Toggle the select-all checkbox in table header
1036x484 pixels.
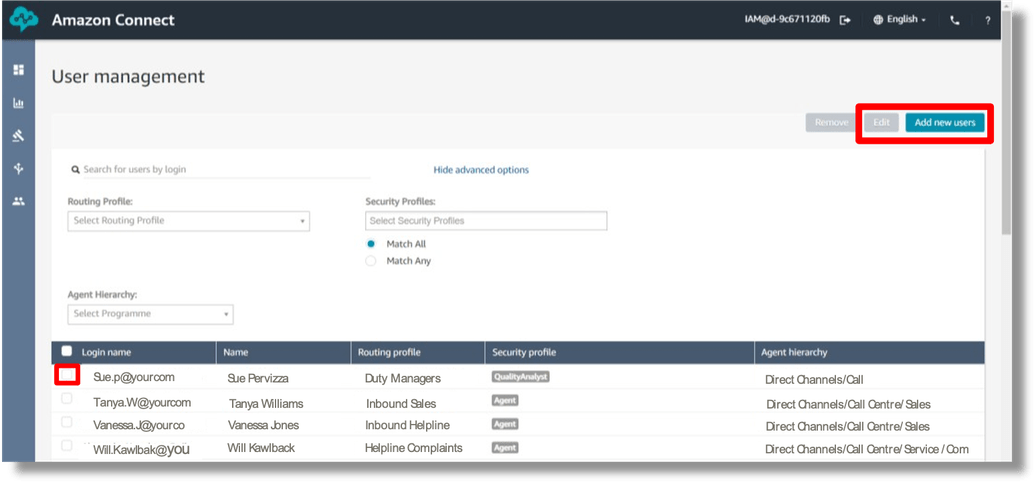pos(67,351)
